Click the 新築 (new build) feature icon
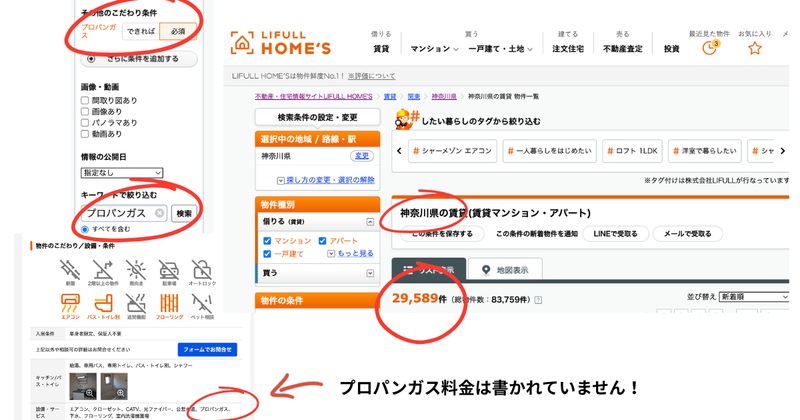This screenshot has width=800, height=420. [70, 270]
